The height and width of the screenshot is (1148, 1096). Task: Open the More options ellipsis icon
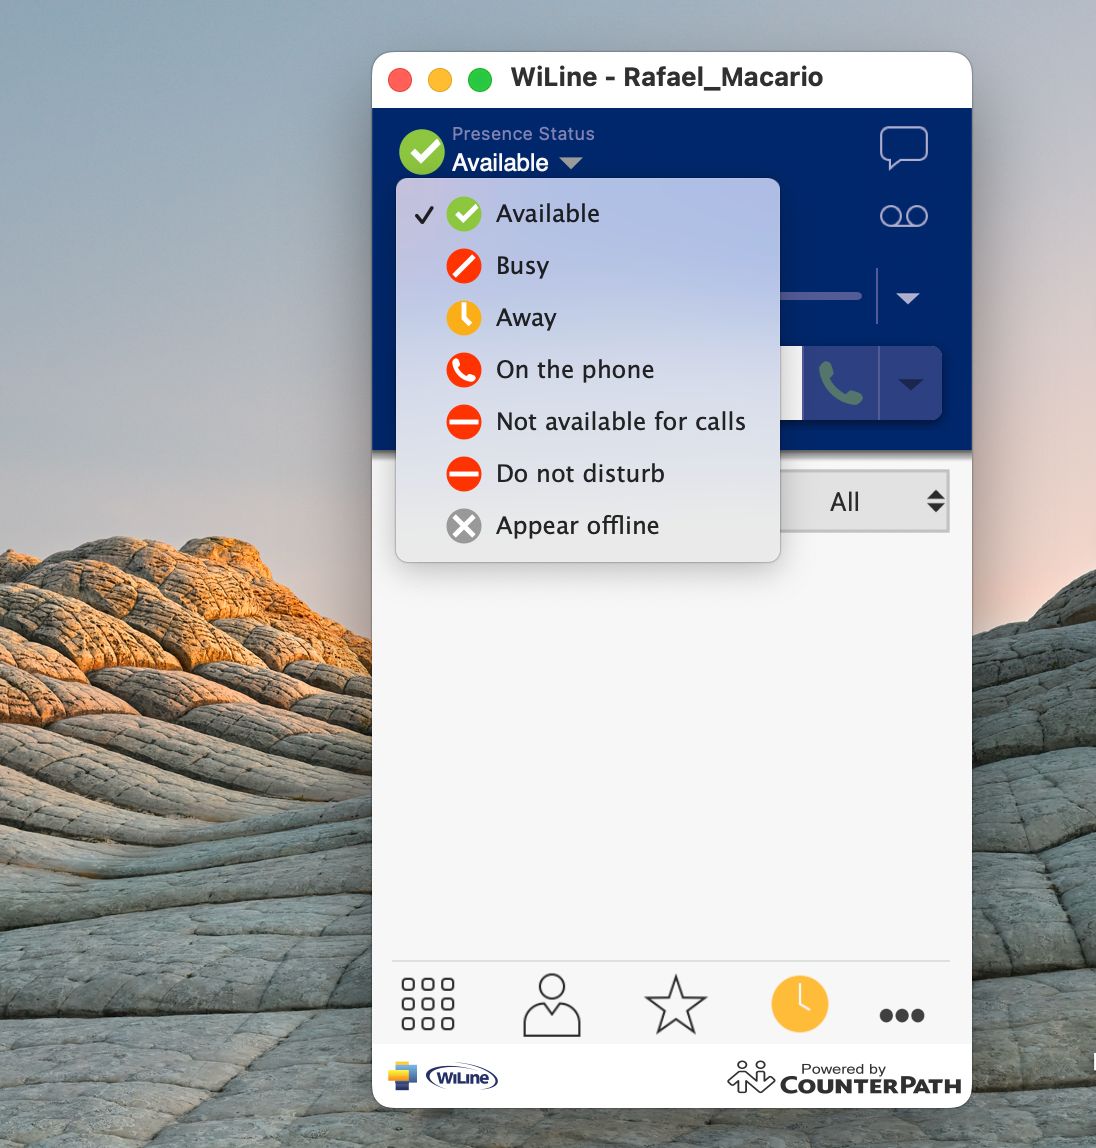(901, 1015)
